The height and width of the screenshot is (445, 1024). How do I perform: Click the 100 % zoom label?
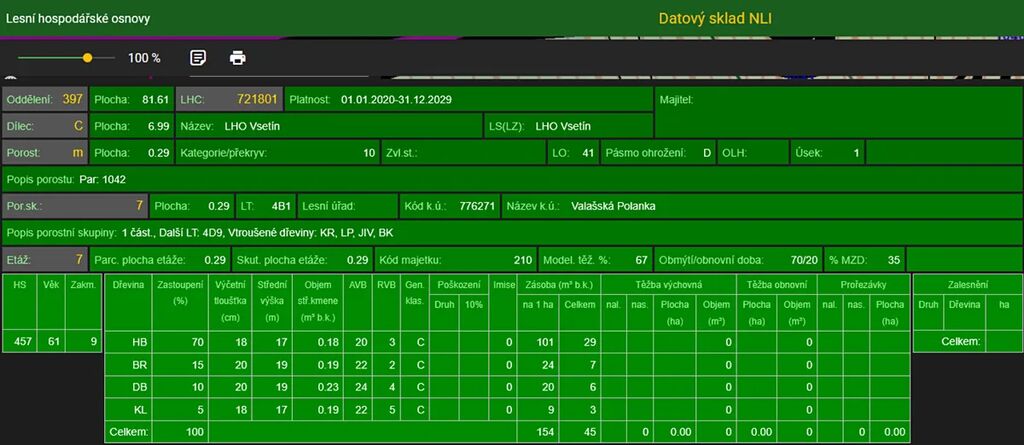click(x=144, y=58)
